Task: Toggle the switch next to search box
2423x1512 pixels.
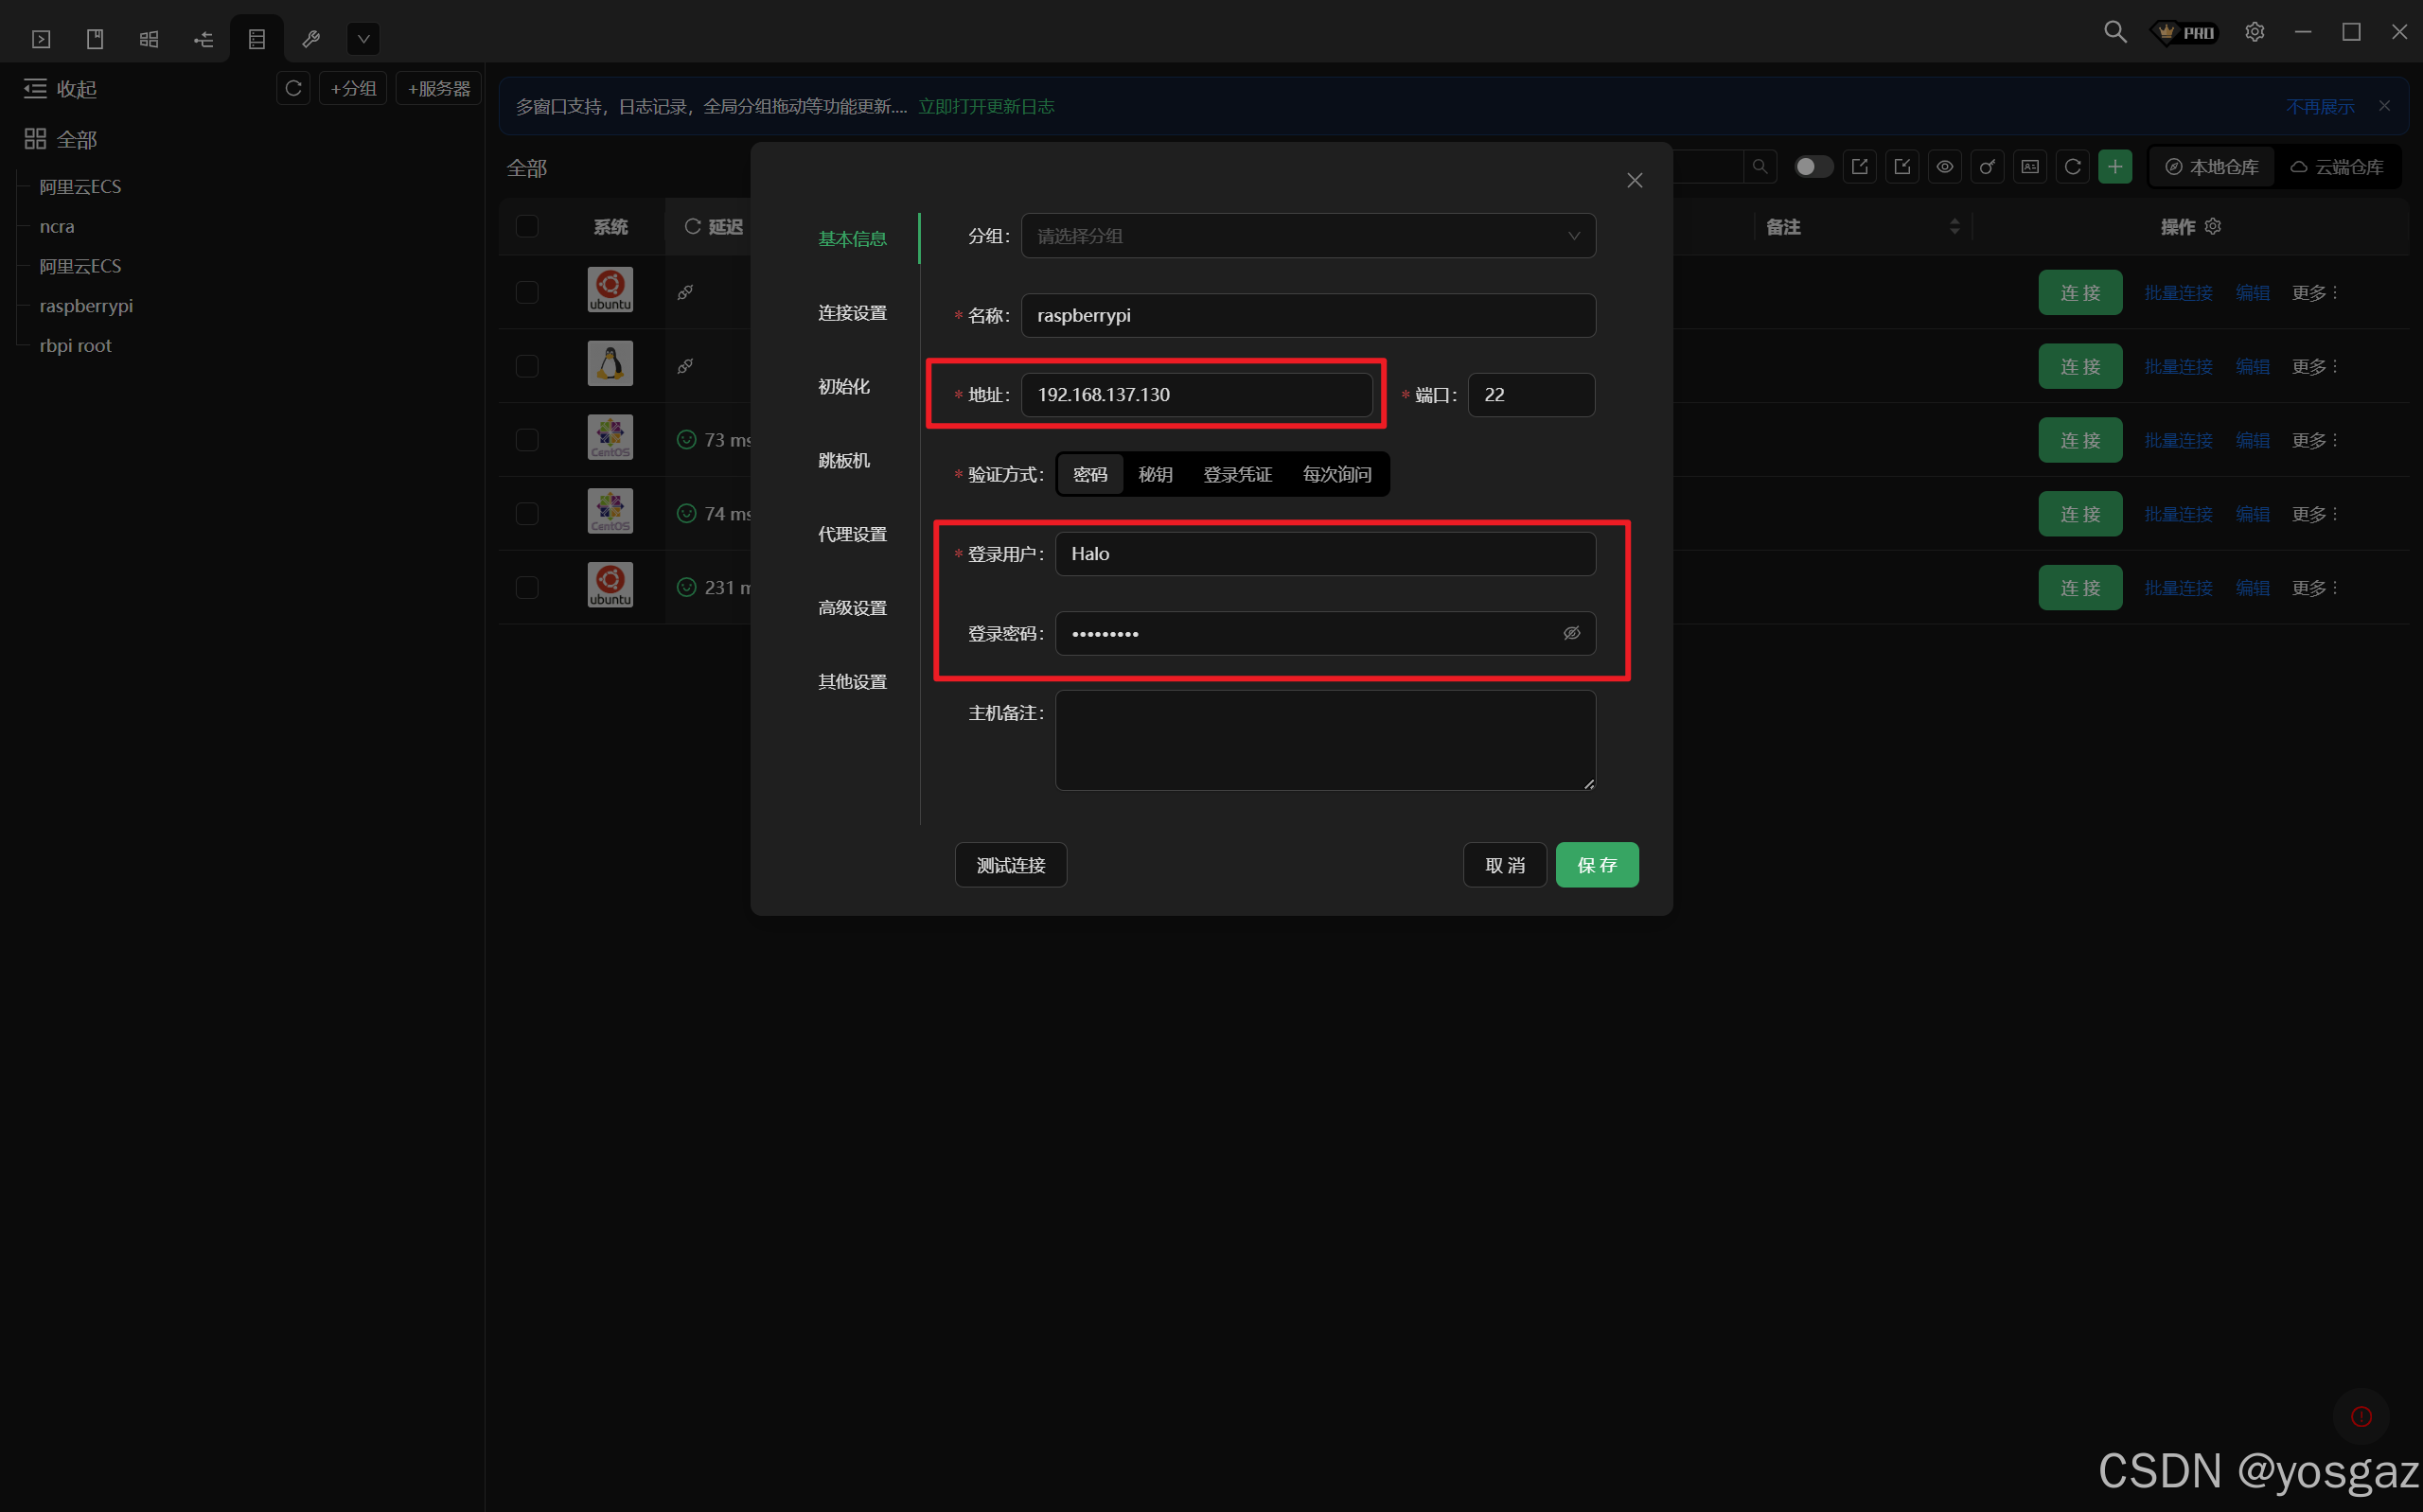Action: tap(1812, 167)
